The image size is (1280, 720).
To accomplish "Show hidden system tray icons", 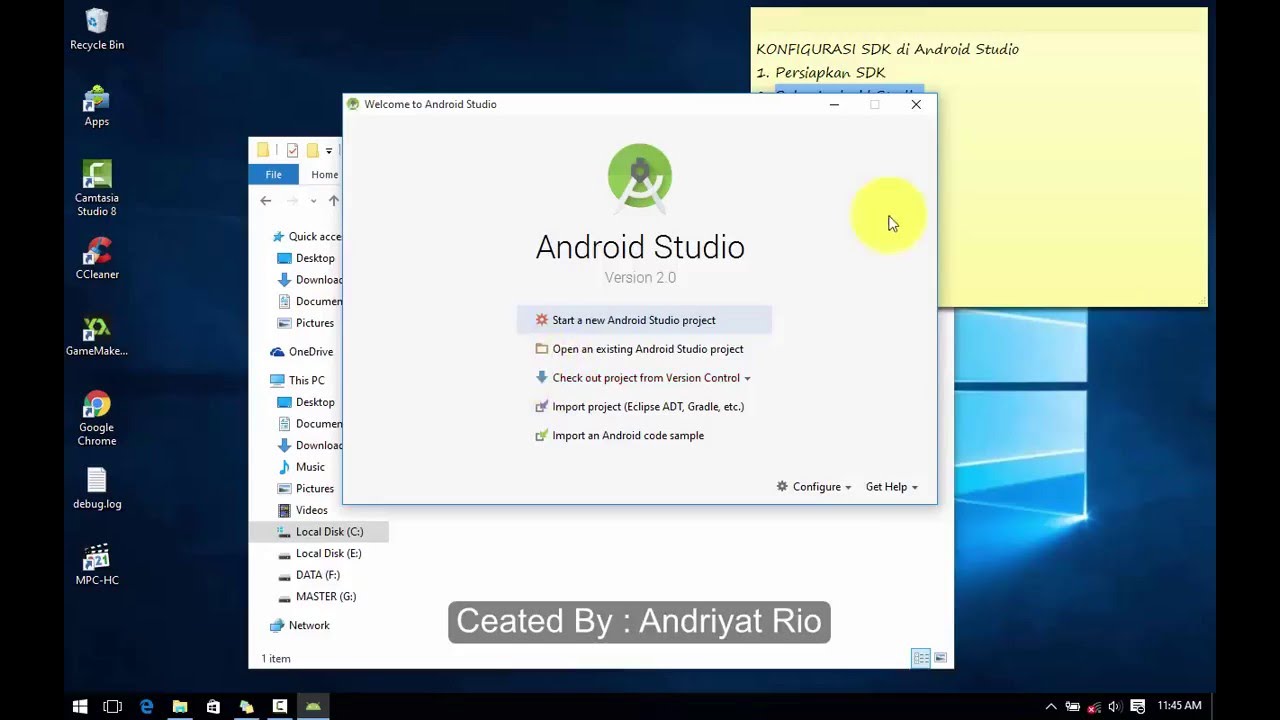I will 1051,706.
